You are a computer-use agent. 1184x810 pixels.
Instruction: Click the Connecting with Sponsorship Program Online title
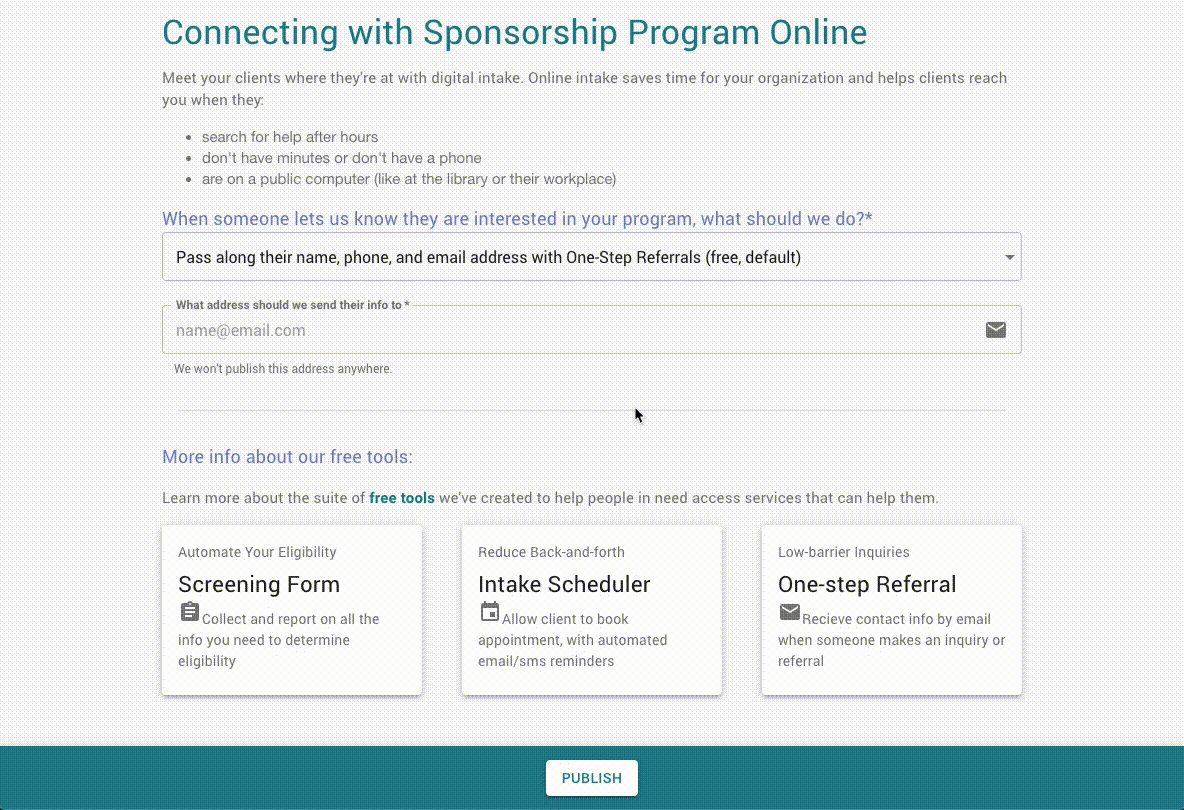click(514, 32)
